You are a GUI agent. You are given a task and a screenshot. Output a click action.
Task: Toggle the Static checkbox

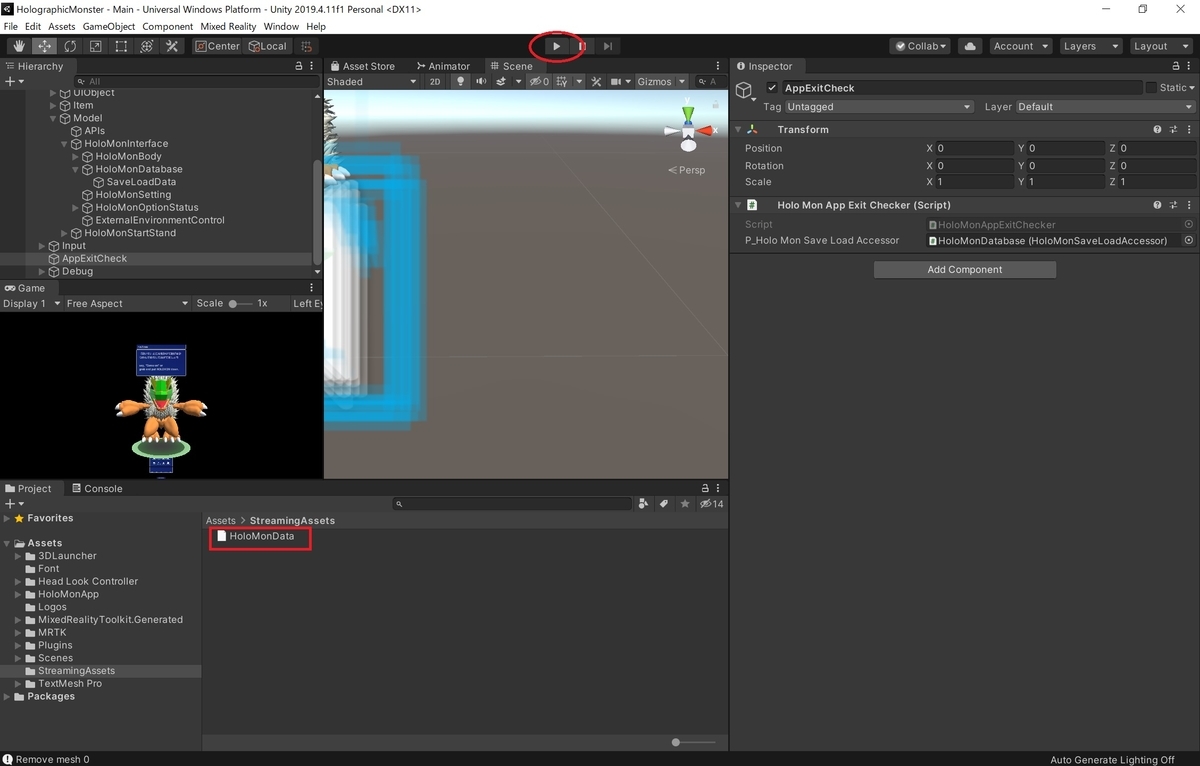tap(1151, 88)
